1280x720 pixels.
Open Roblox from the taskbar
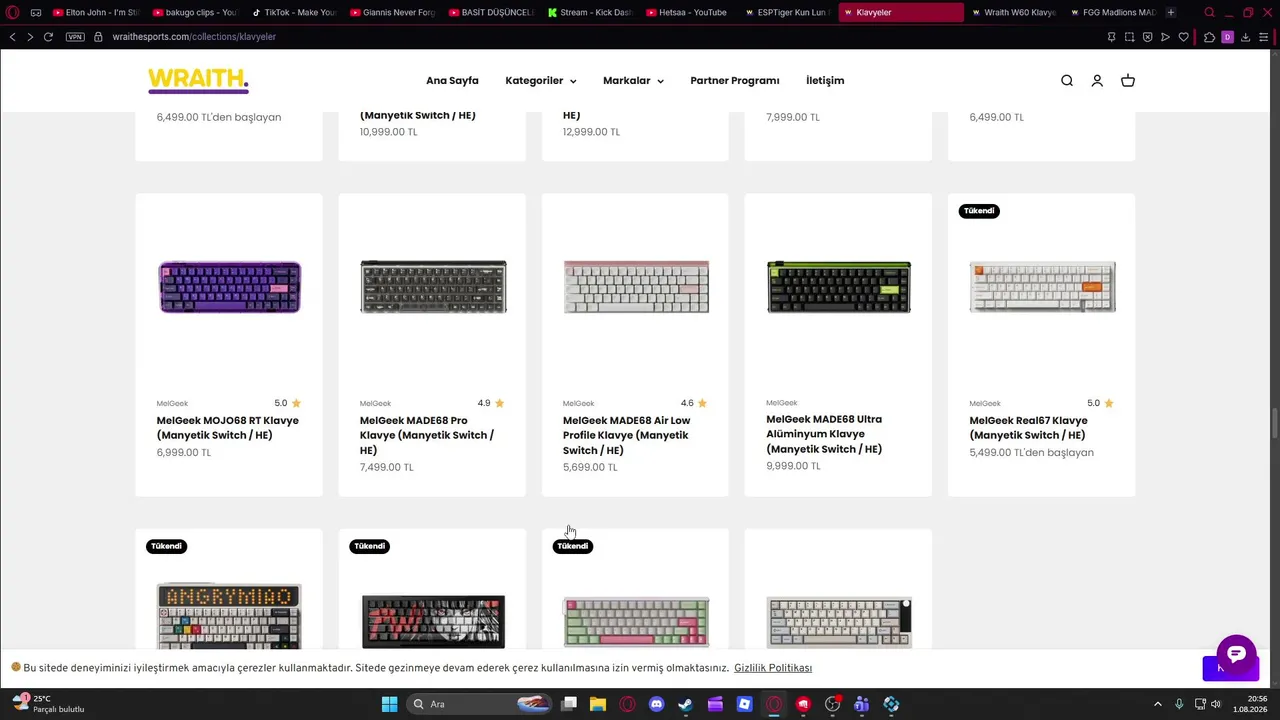(x=744, y=704)
